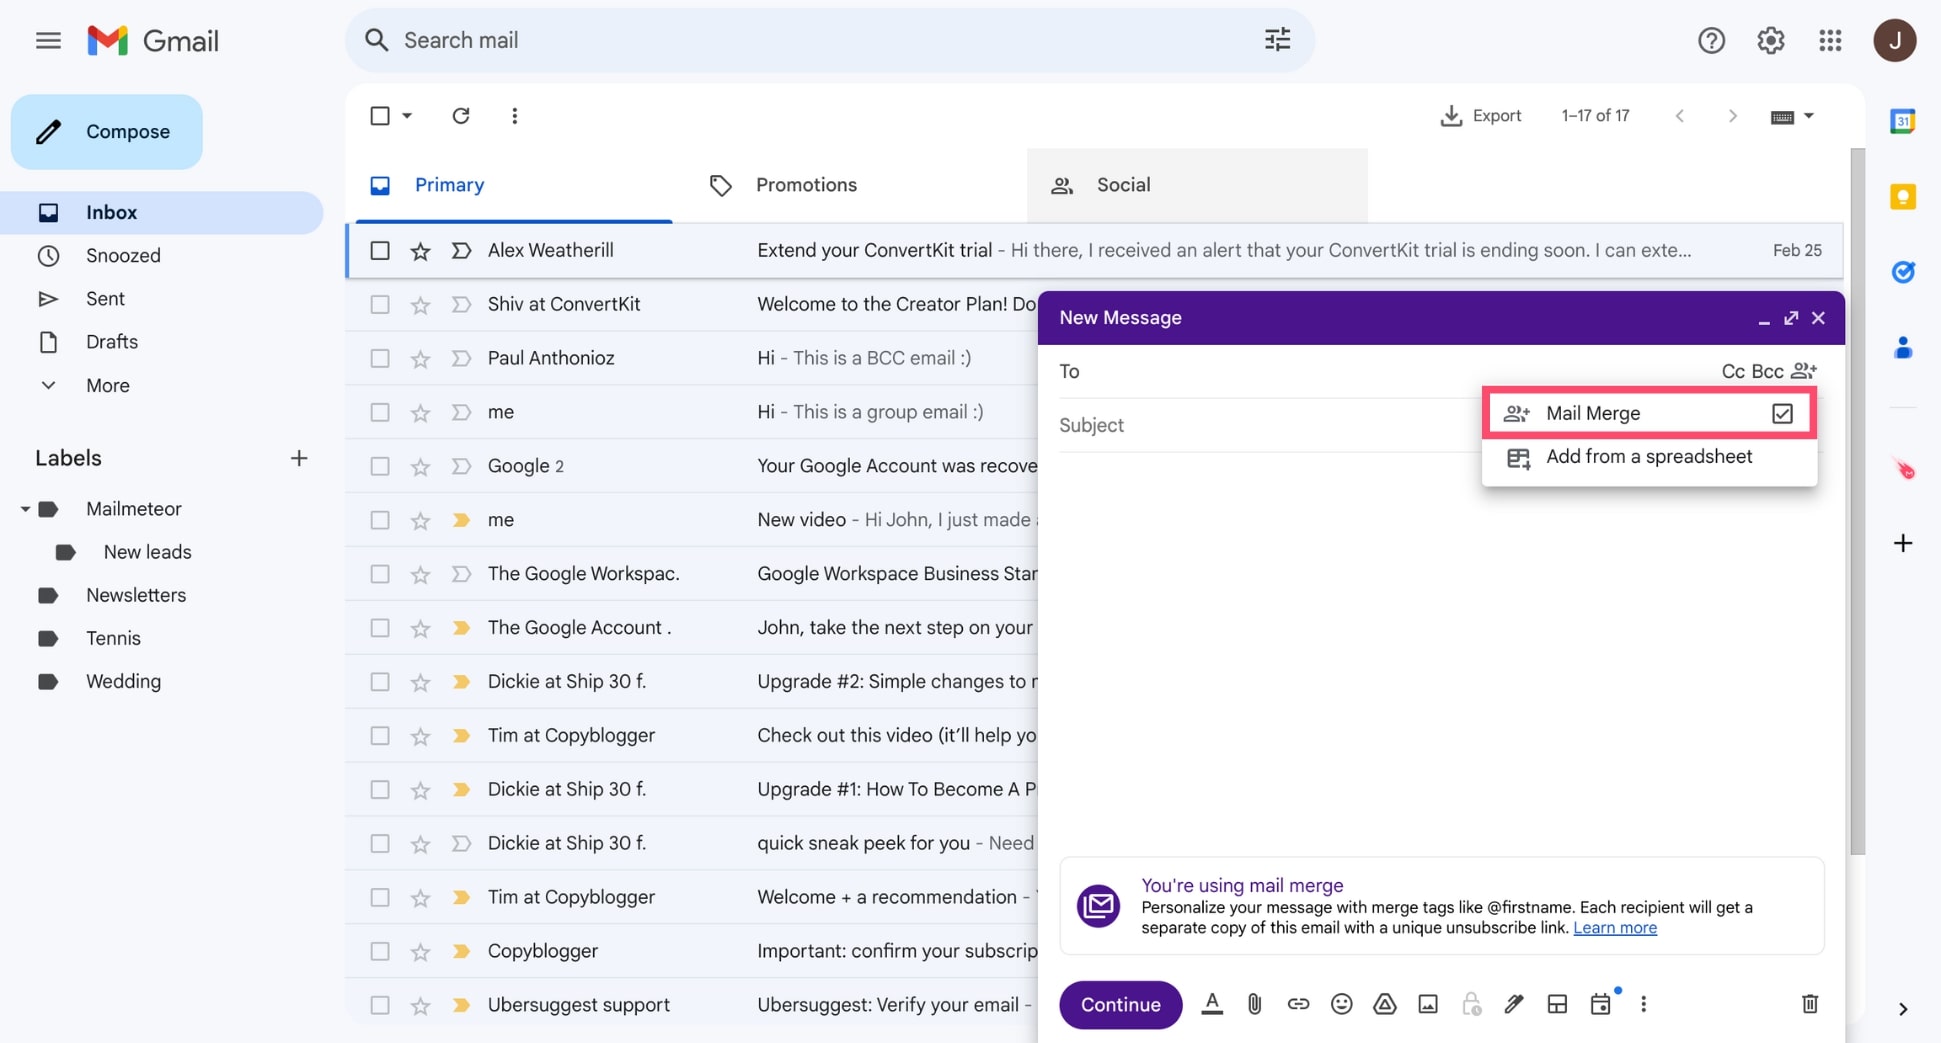Toggle confidential mode for the message

point(1470,1004)
